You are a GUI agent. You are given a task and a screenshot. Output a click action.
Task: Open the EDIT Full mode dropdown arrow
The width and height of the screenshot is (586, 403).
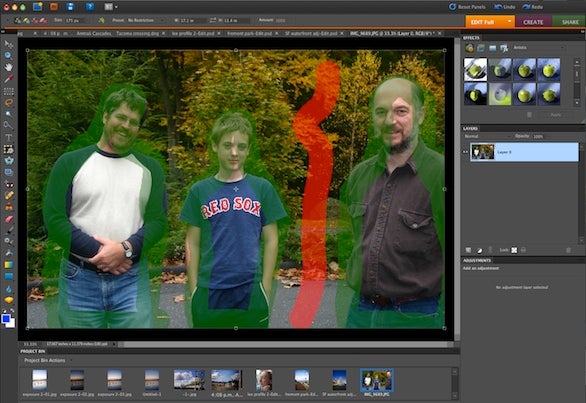[509, 22]
